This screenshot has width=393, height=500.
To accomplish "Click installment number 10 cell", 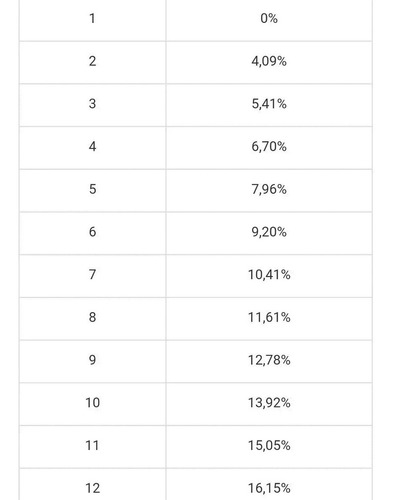I will tap(93, 404).
